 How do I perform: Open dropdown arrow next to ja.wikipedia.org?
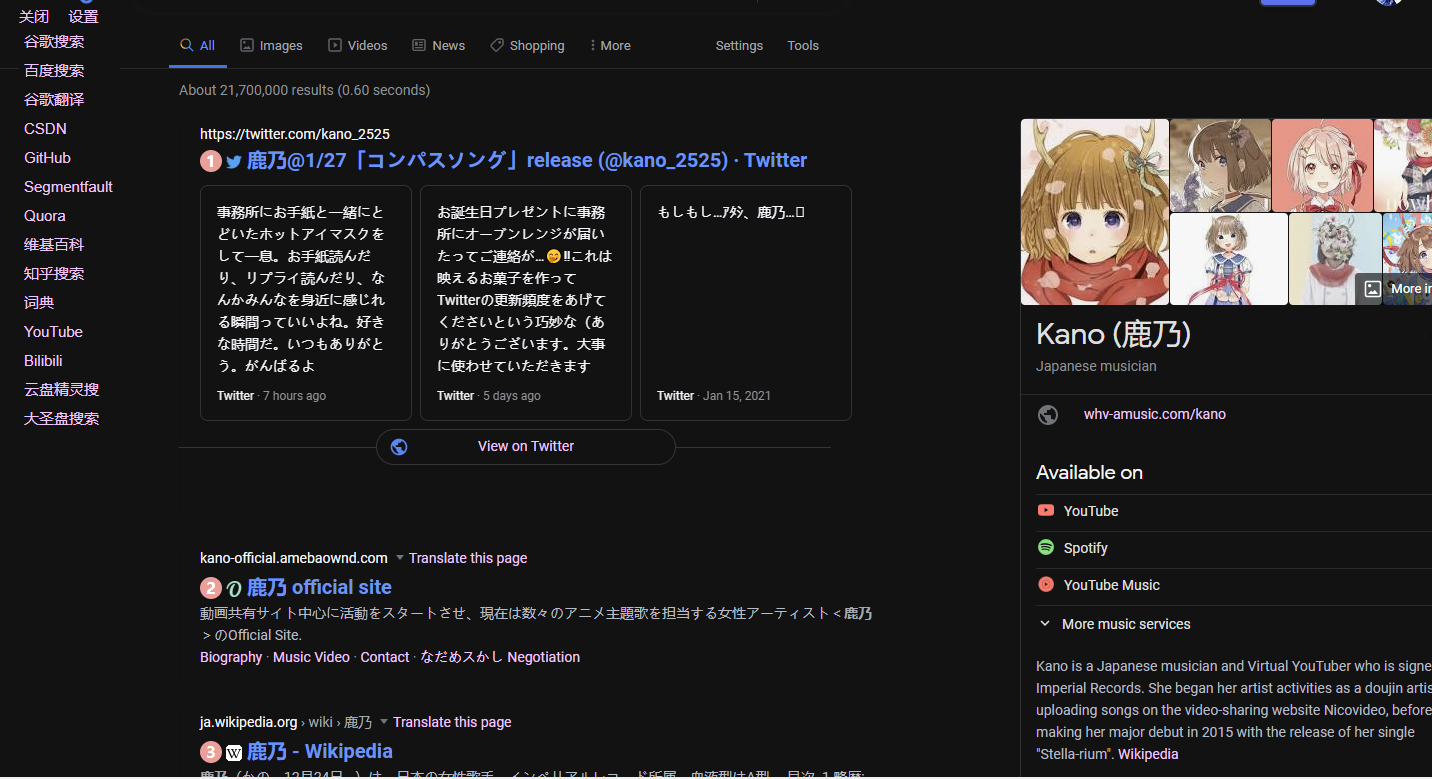point(384,722)
